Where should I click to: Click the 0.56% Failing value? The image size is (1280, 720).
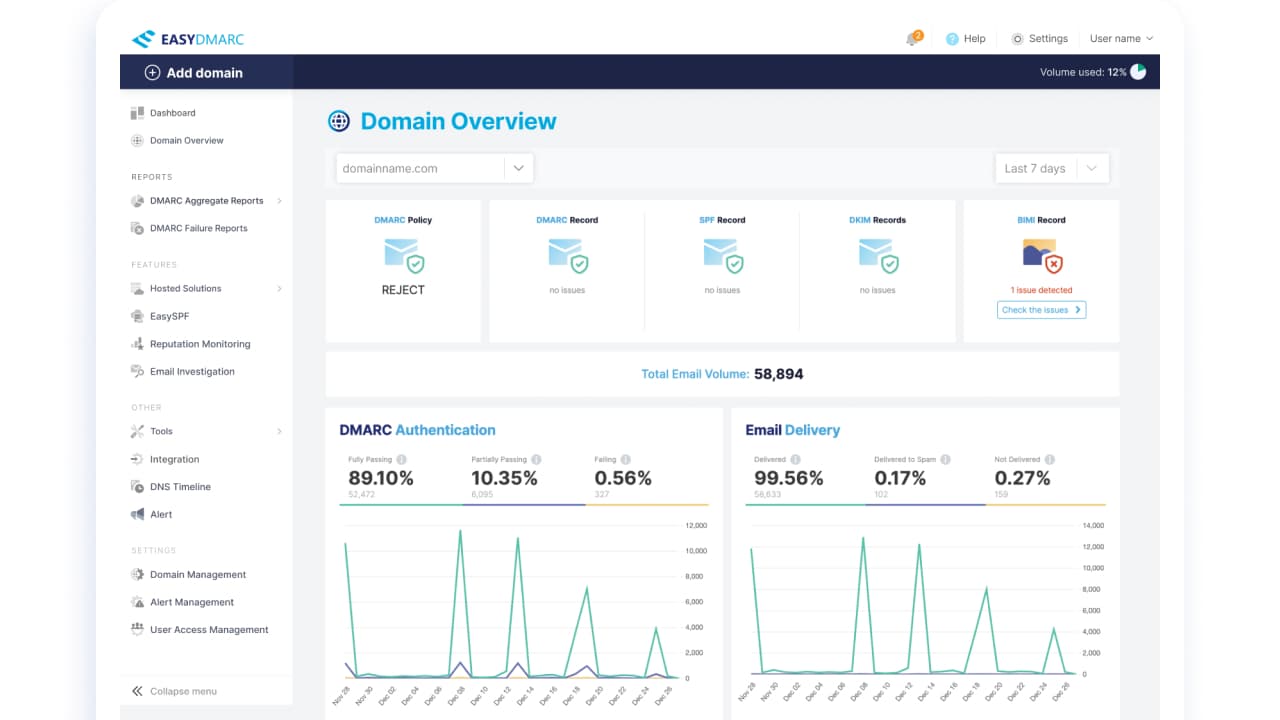tap(623, 478)
